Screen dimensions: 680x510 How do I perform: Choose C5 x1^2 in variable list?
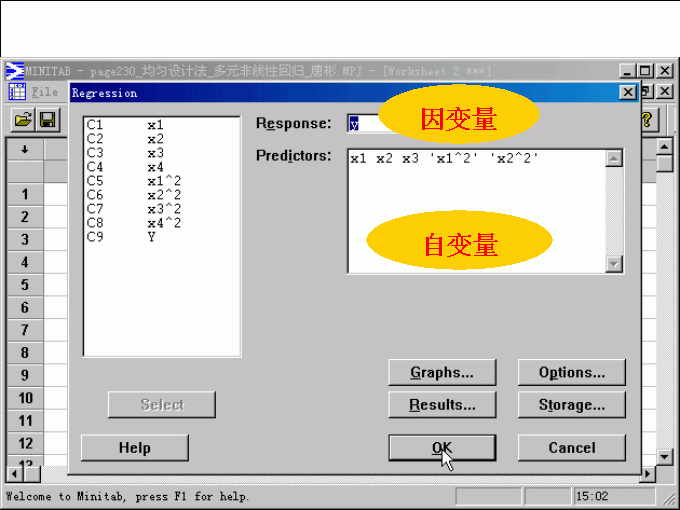tap(130, 181)
